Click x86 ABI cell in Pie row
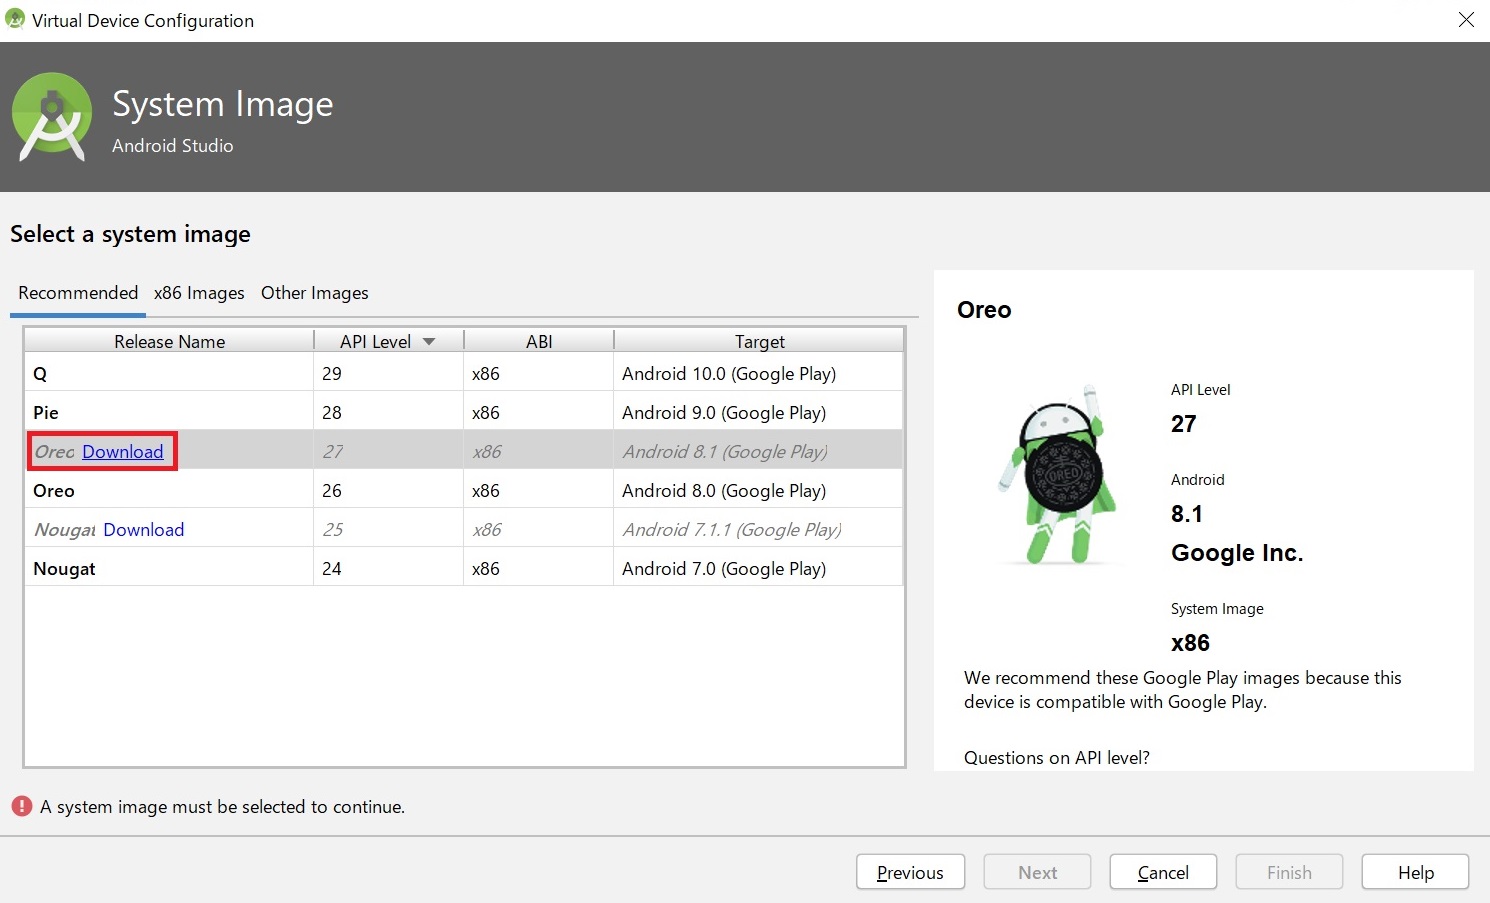 pos(539,412)
